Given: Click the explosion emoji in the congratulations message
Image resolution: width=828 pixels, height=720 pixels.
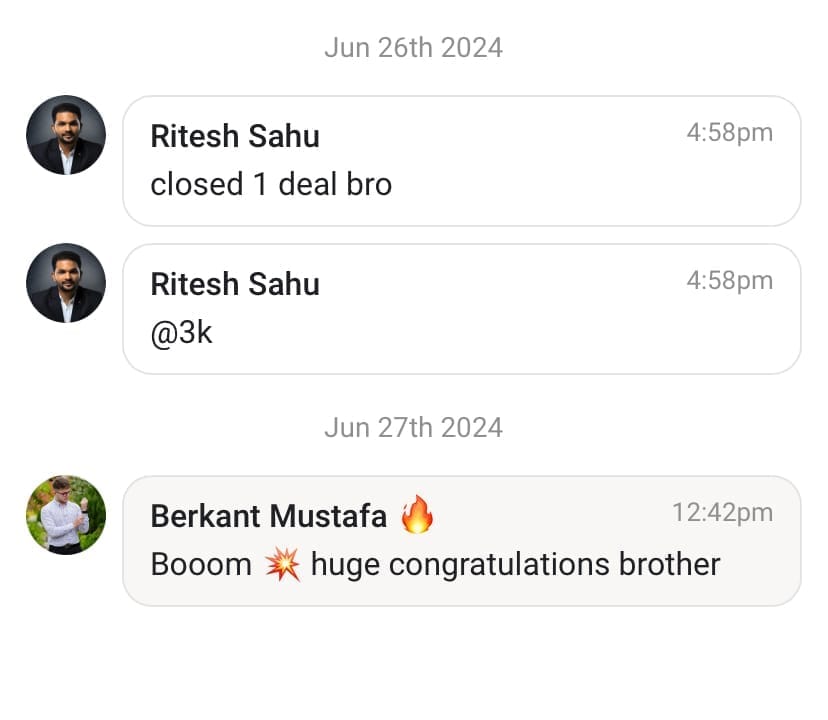Looking at the screenshot, I should (282, 565).
